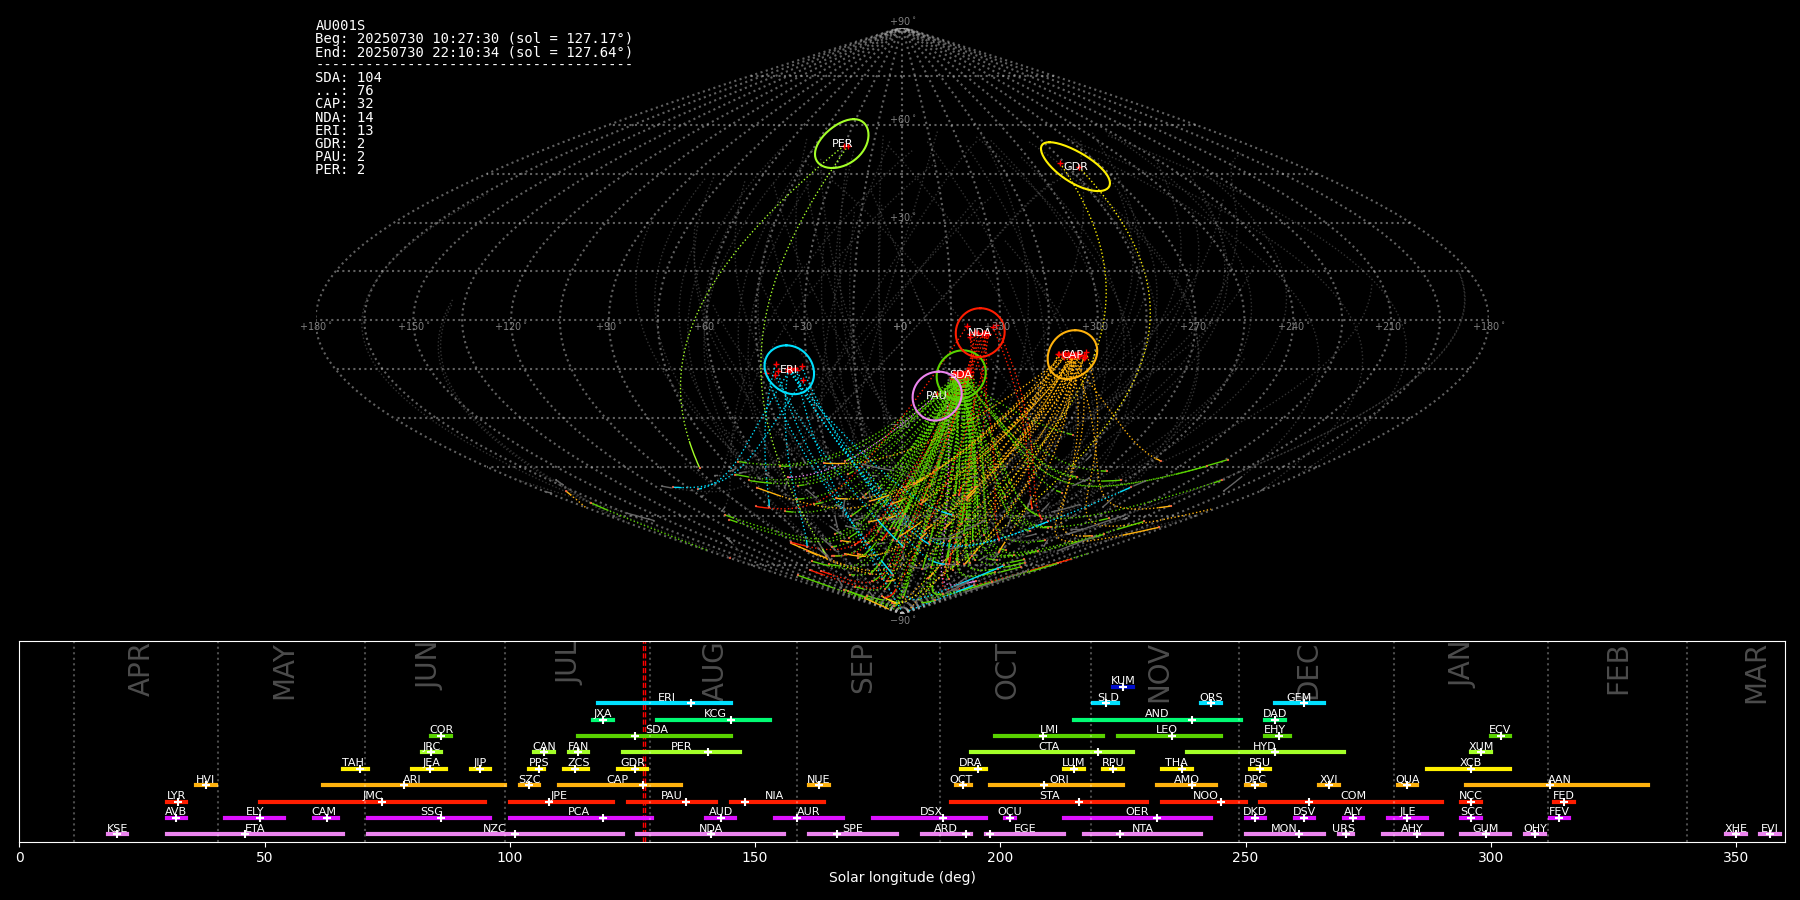Select the SPE shower bar in timeline
The height and width of the screenshot is (900, 1800).
853,834
